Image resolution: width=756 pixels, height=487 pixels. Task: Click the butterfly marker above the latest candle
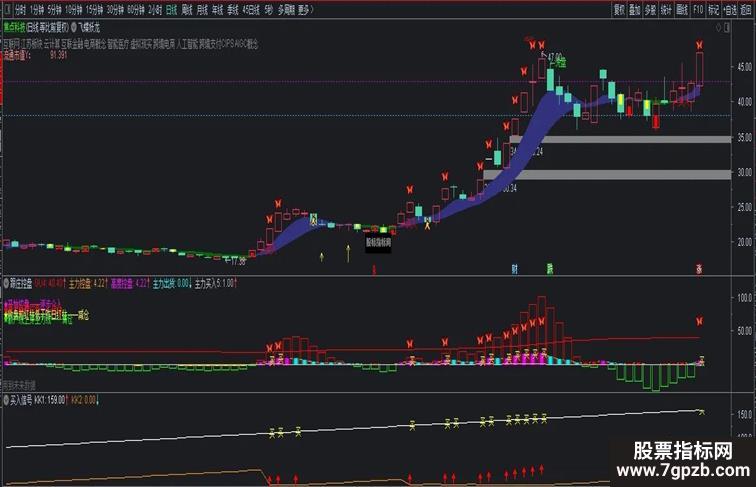pos(699,45)
